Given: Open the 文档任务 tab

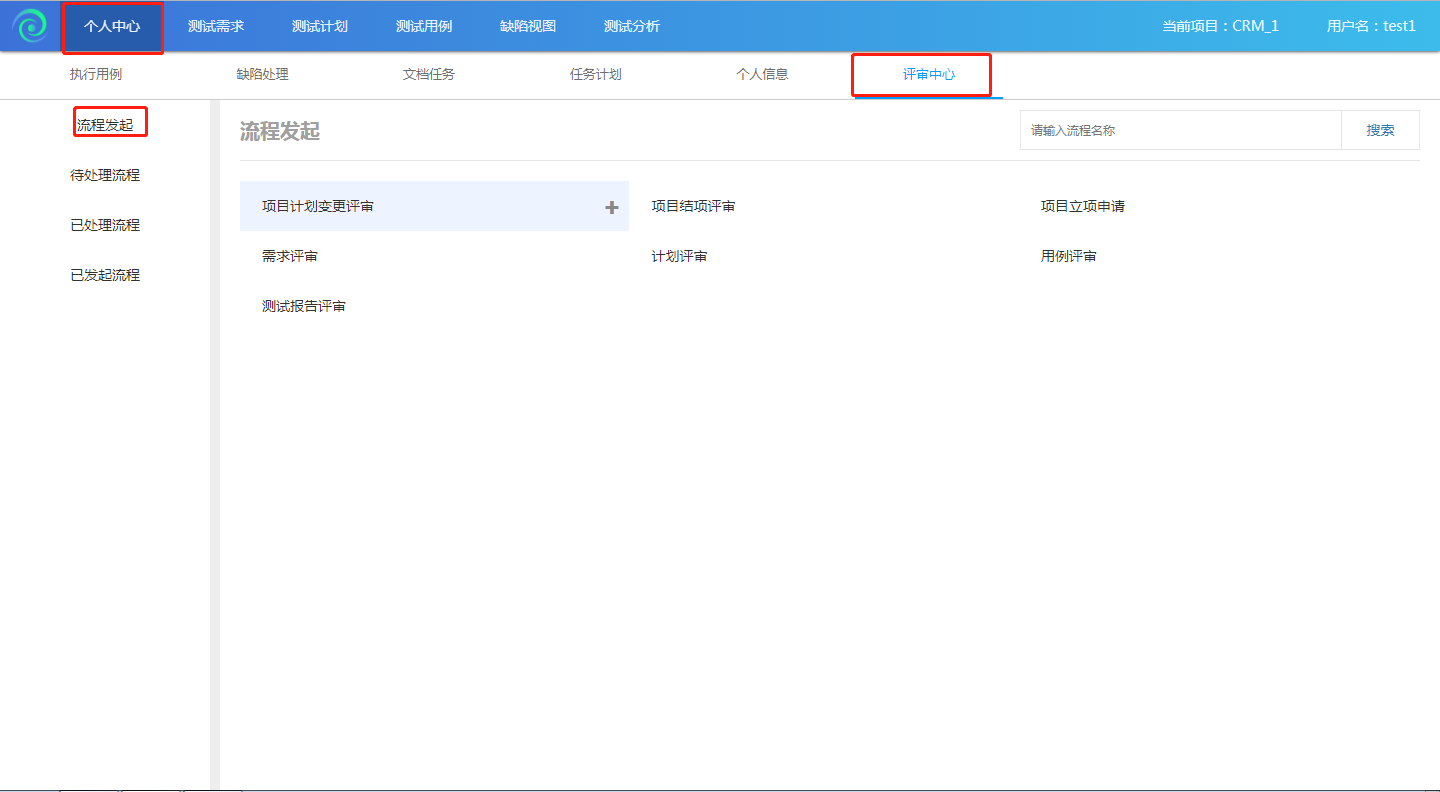Looking at the screenshot, I should (x=429, y=75).
